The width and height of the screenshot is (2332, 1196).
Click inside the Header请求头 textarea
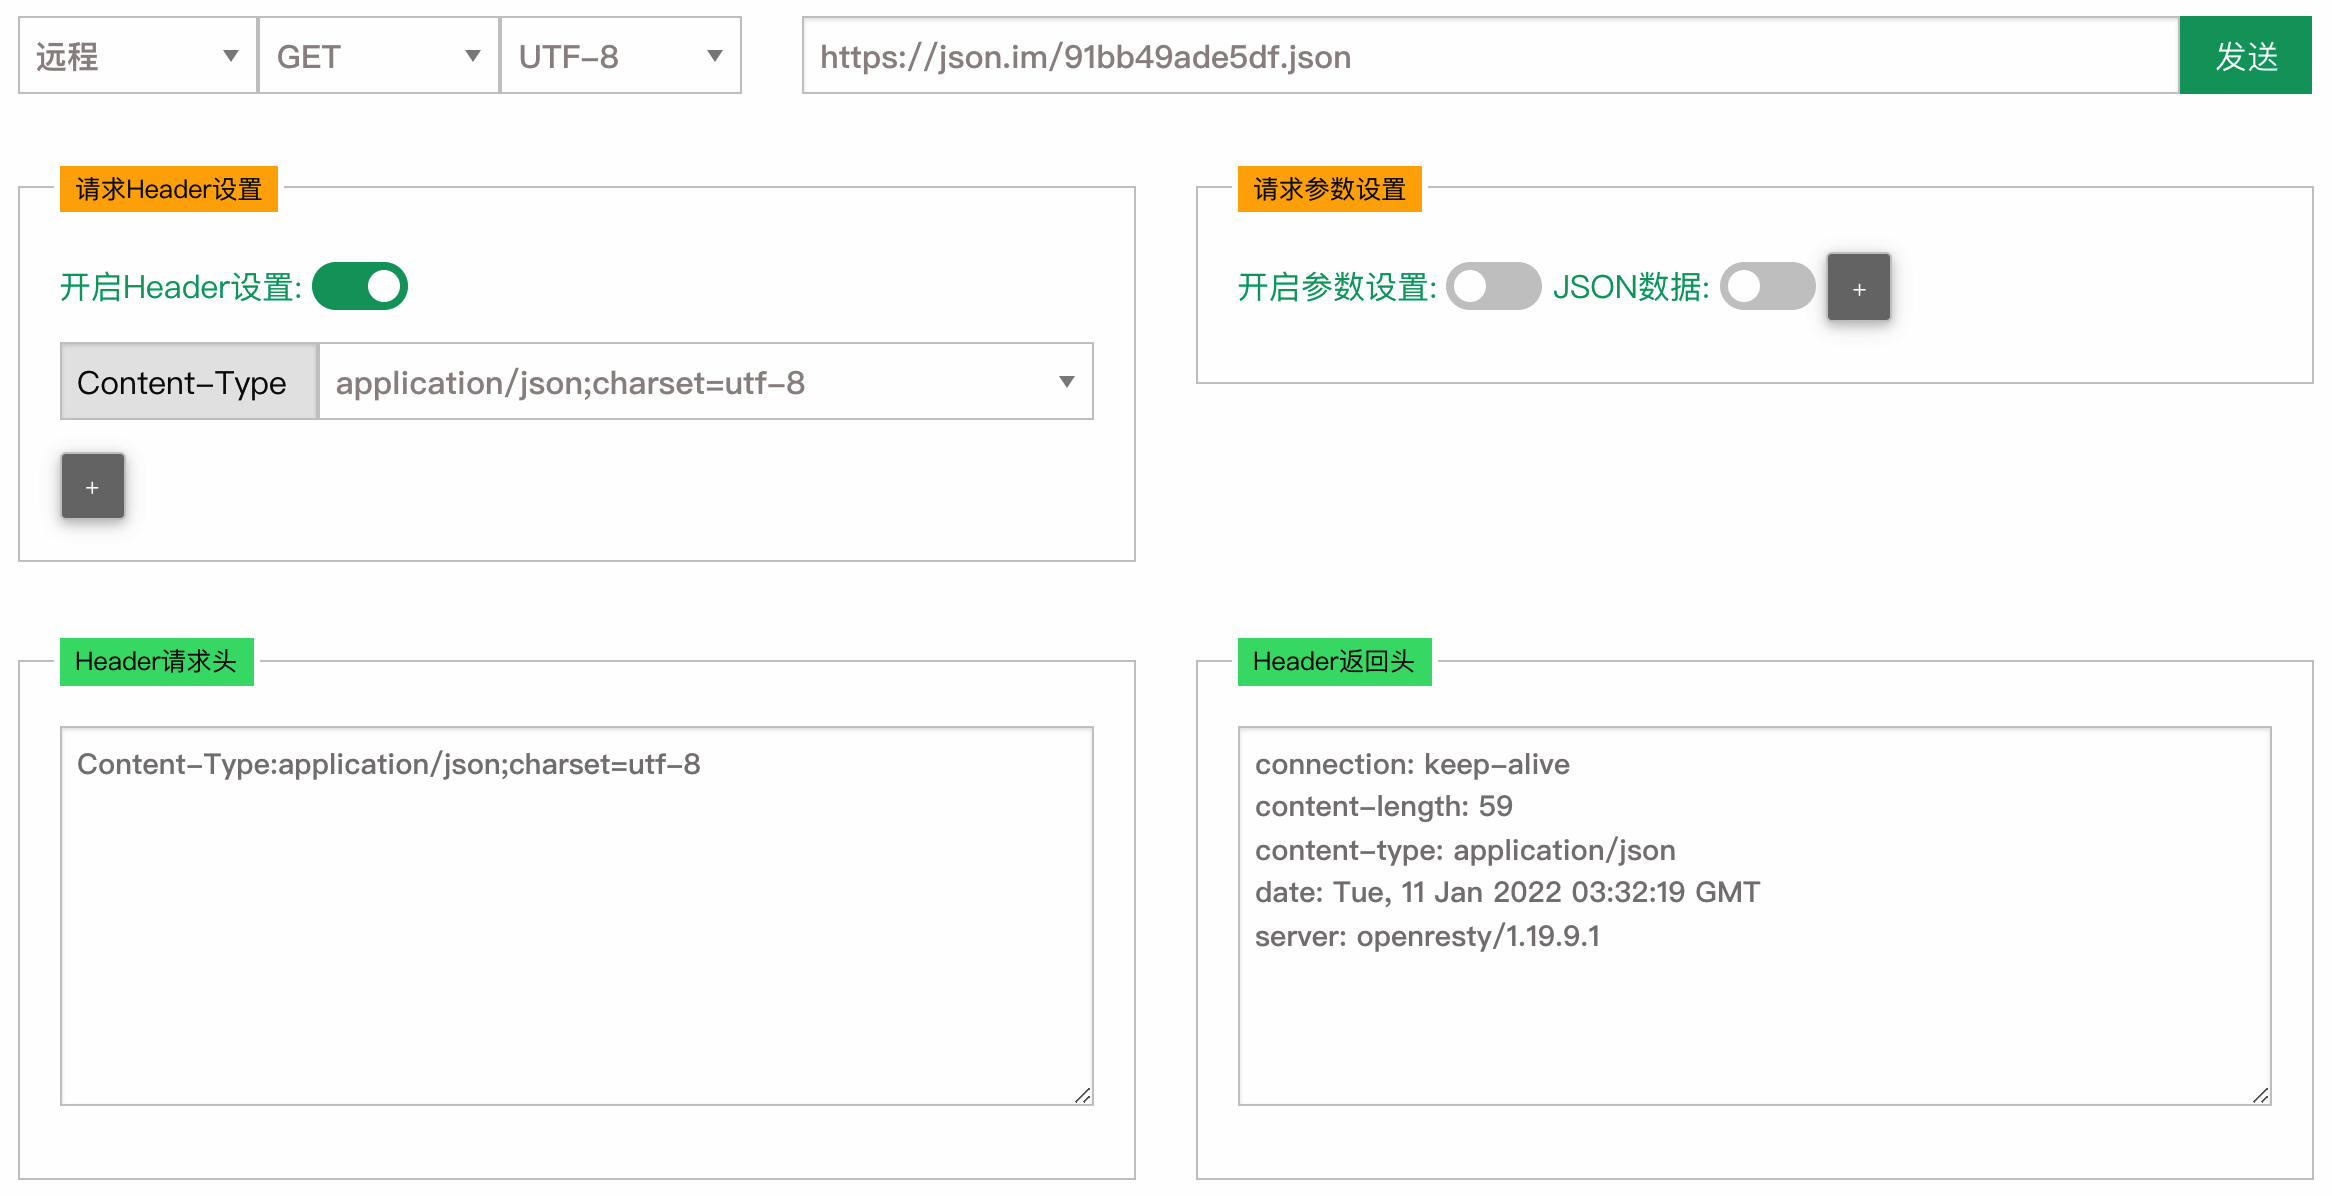(577, 916)
